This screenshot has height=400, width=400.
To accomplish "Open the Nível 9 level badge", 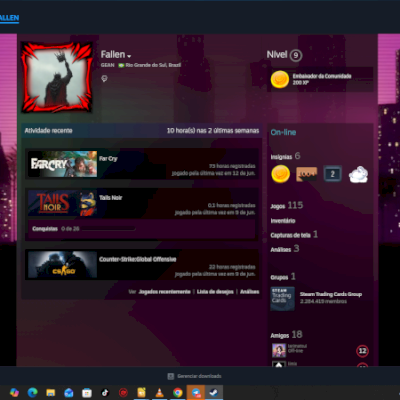I will pos(296,55).
